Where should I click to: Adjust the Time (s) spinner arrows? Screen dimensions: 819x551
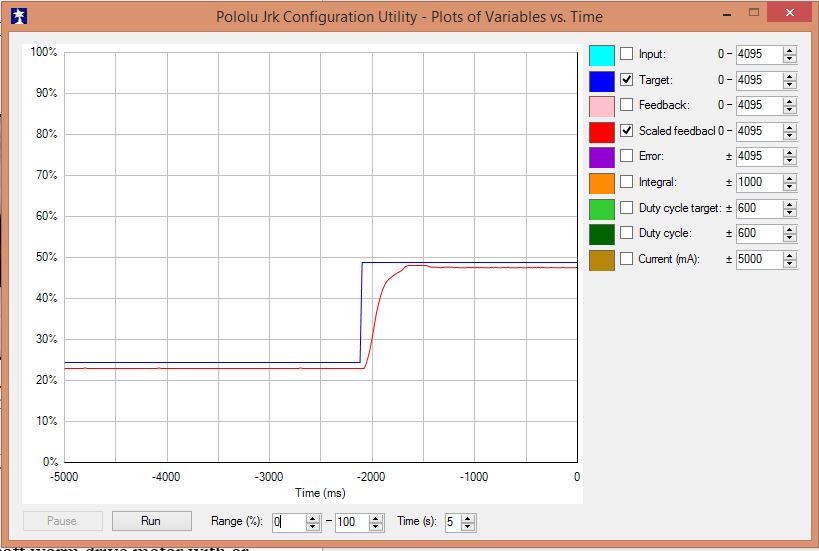pos(469,522)
